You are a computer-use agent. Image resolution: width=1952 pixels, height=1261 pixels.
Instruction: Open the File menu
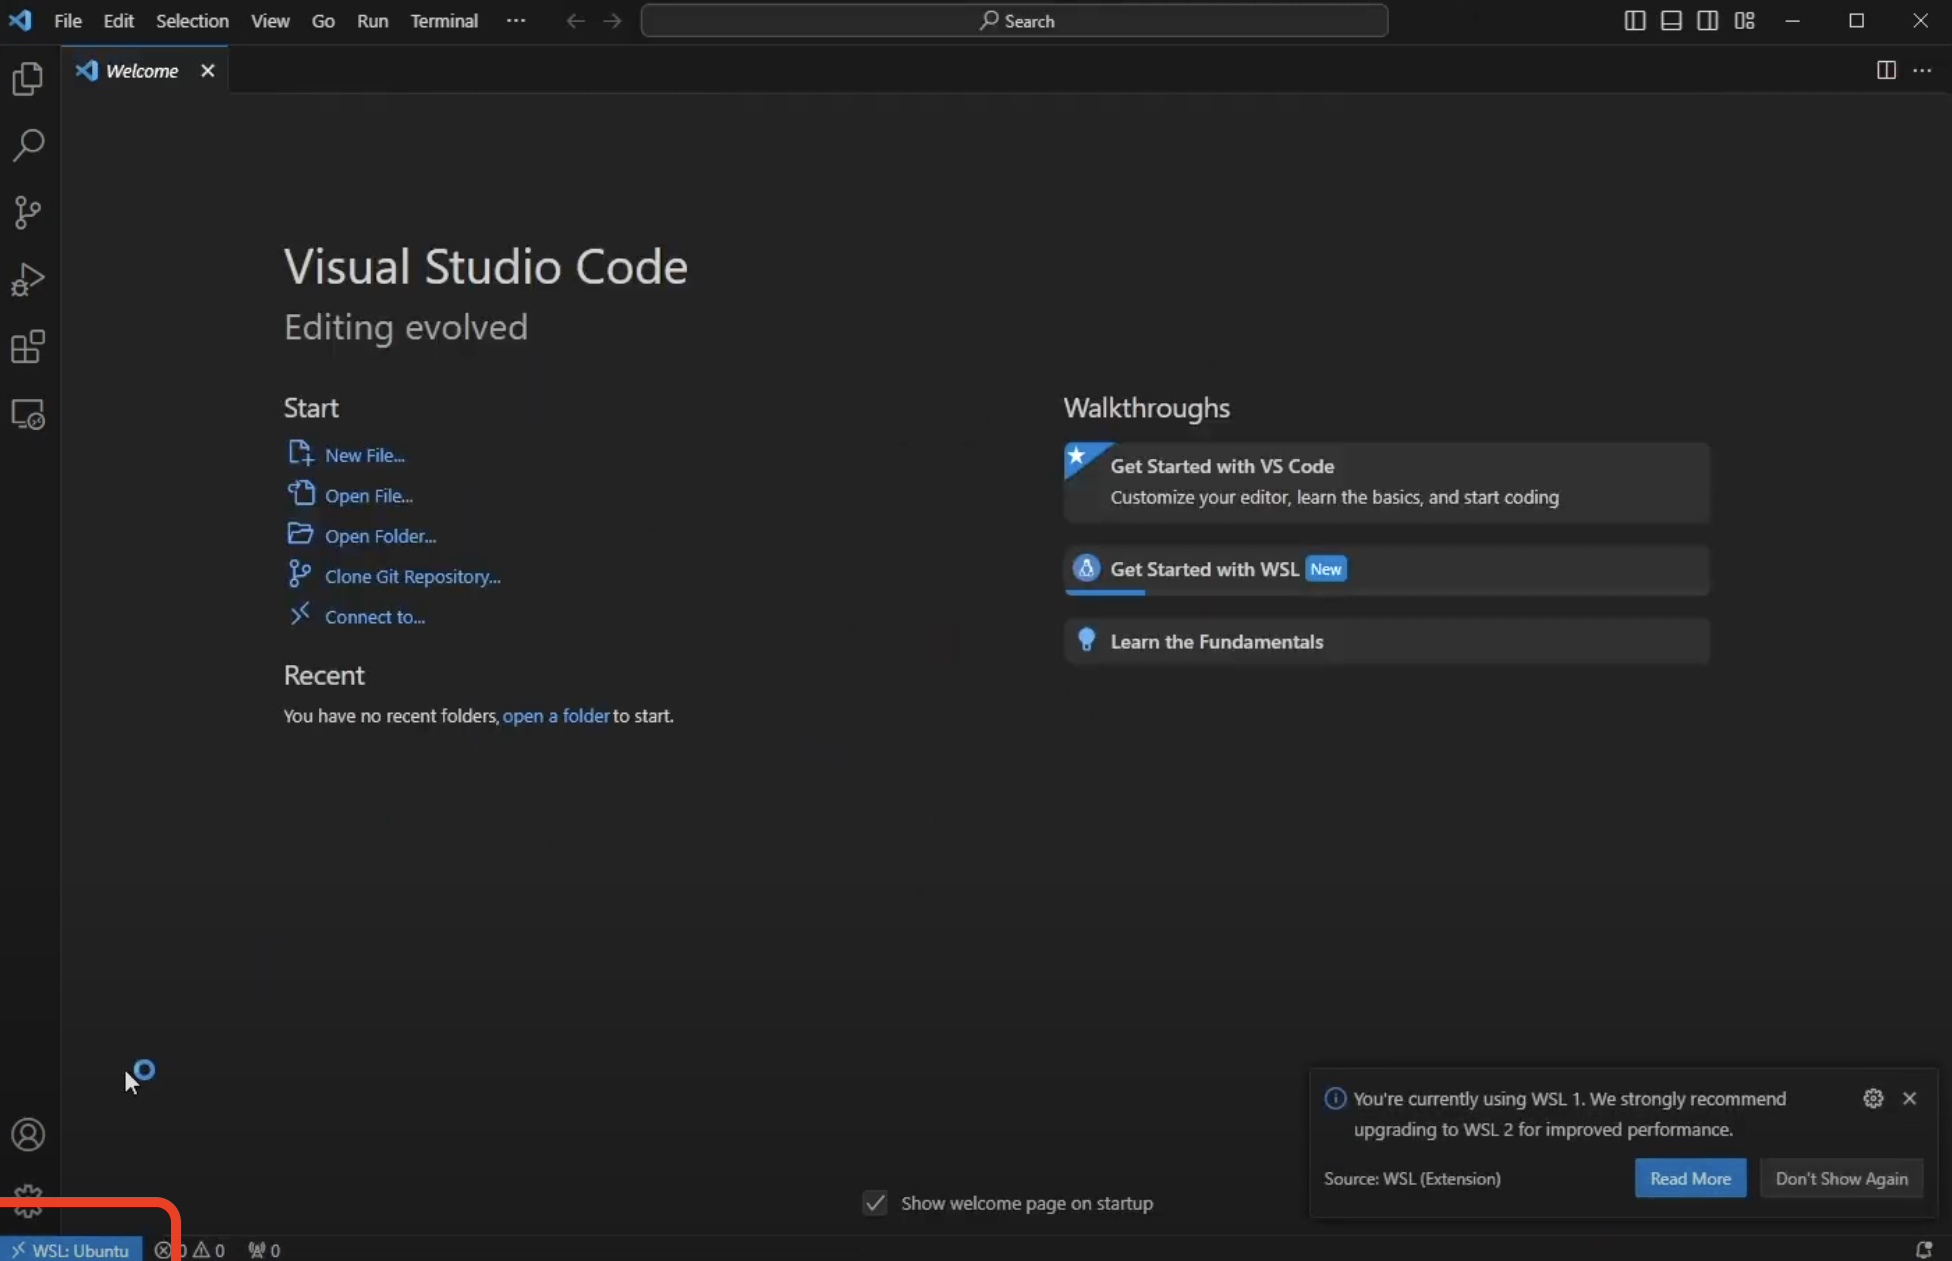[68, 21]
